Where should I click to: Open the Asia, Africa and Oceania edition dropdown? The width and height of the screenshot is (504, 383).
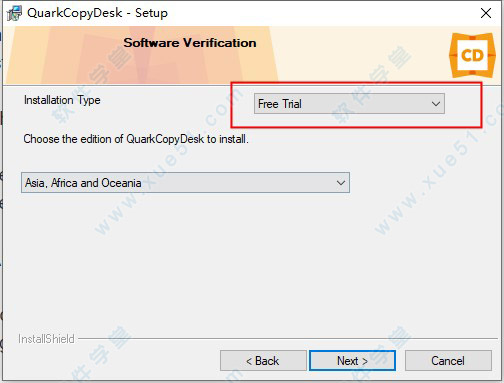[x=185, y=183]
